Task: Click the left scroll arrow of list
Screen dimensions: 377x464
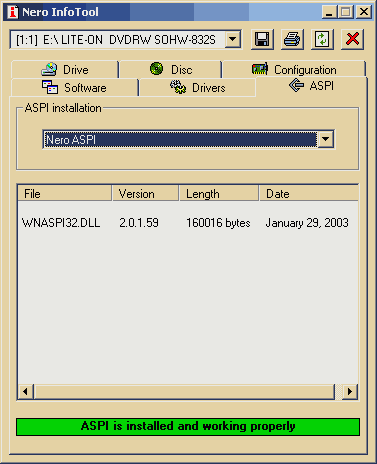Action: [26, 391]
